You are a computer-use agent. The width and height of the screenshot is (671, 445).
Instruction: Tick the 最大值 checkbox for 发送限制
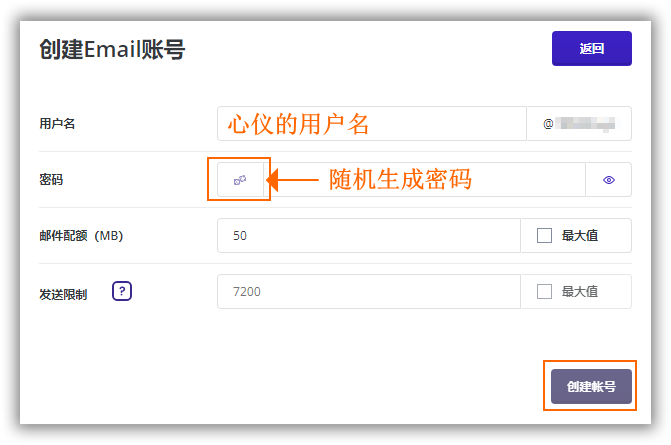pos(545,292)
